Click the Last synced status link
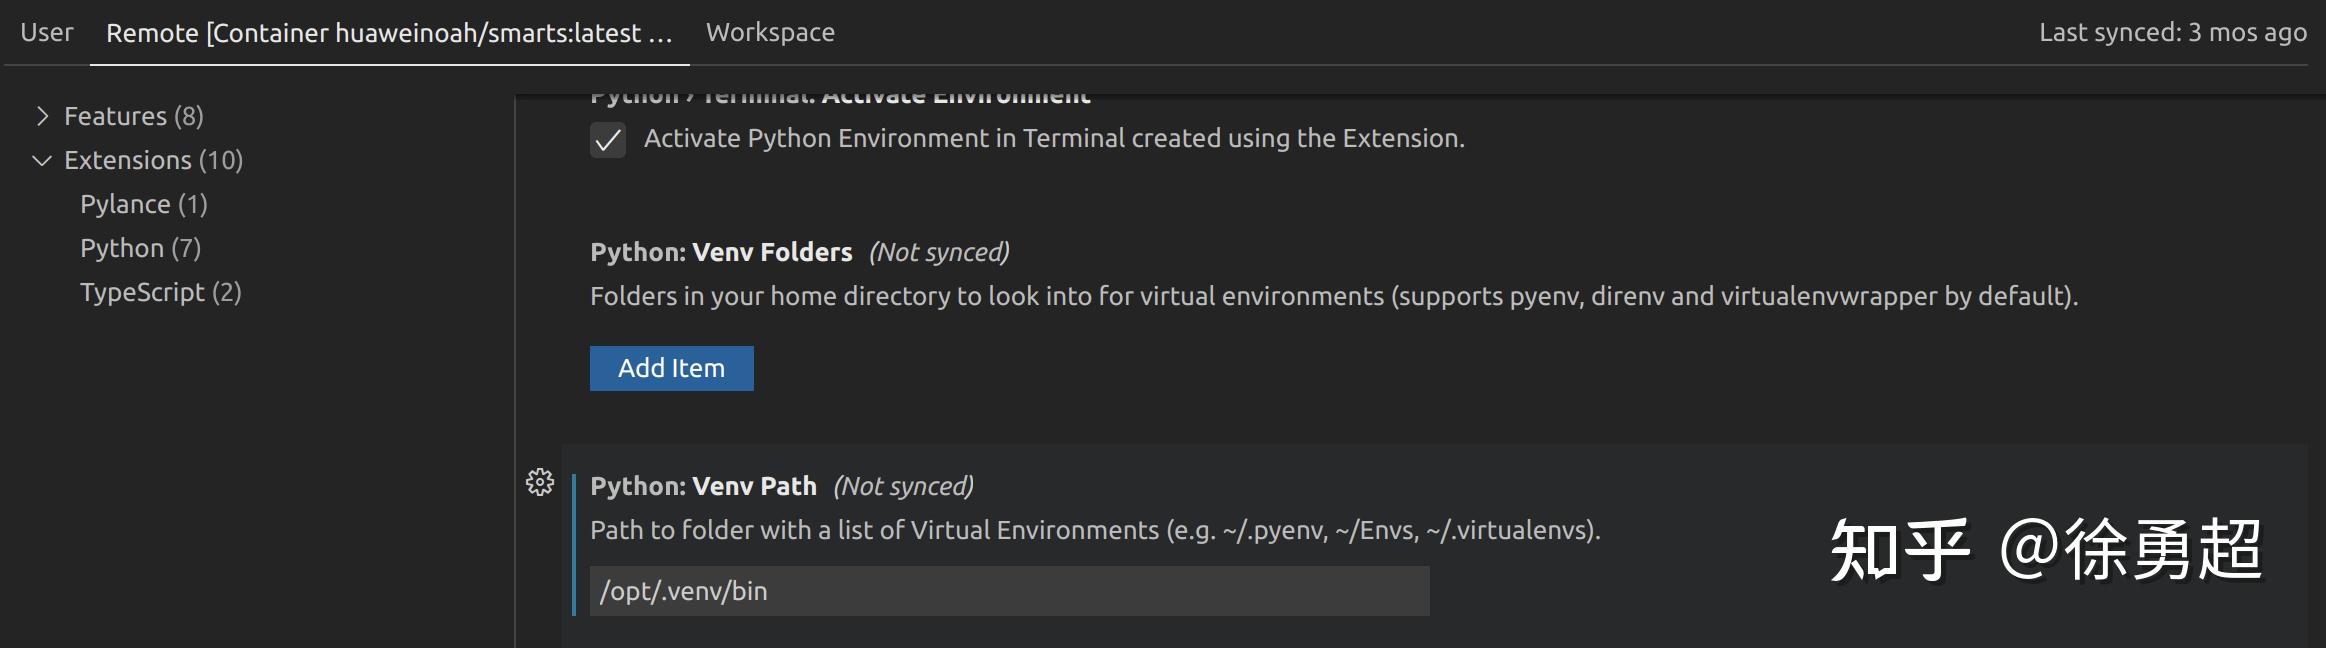 click(x=2172, y=33)
